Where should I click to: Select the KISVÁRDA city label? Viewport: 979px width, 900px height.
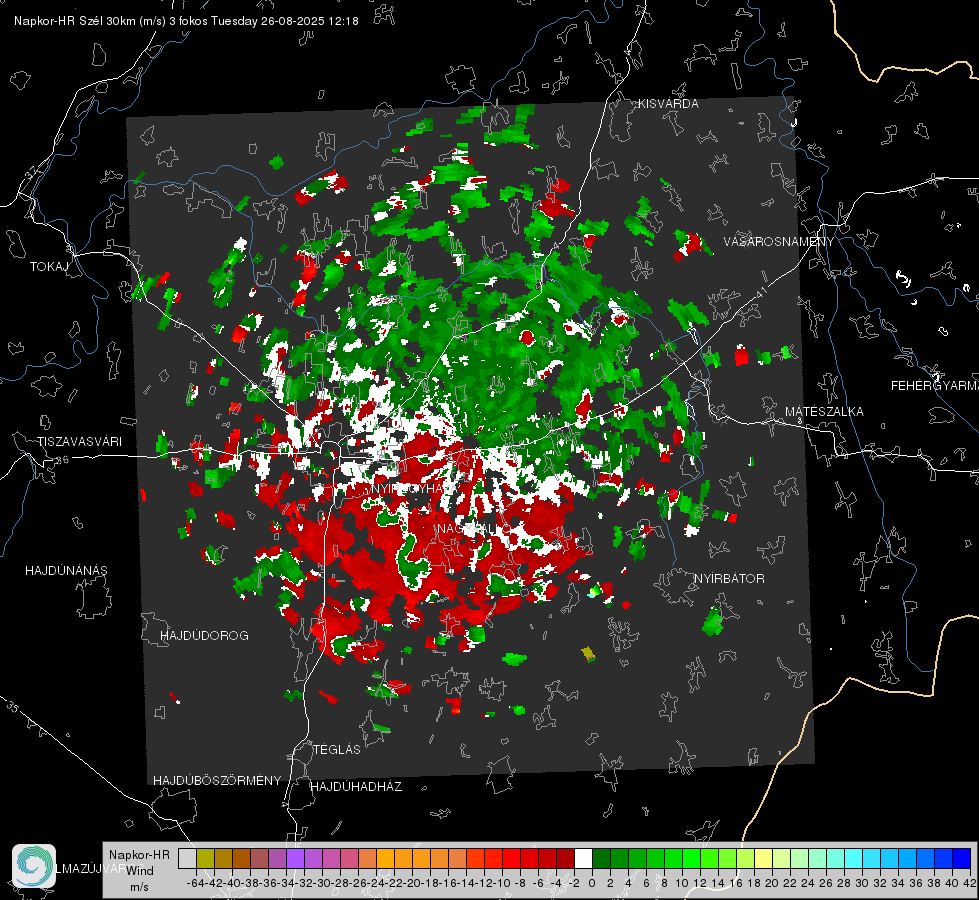668,104
